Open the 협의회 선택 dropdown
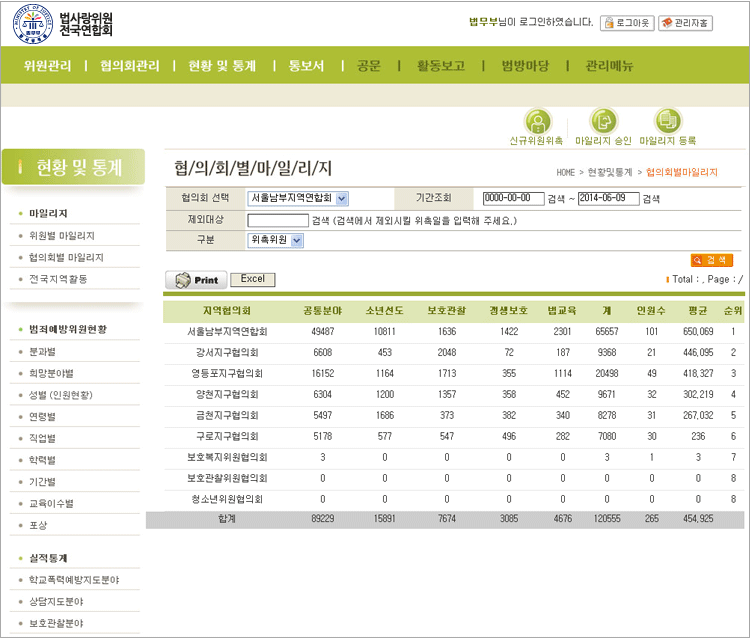The height and width of the screenshot is (638, 750). pos(298,198)
